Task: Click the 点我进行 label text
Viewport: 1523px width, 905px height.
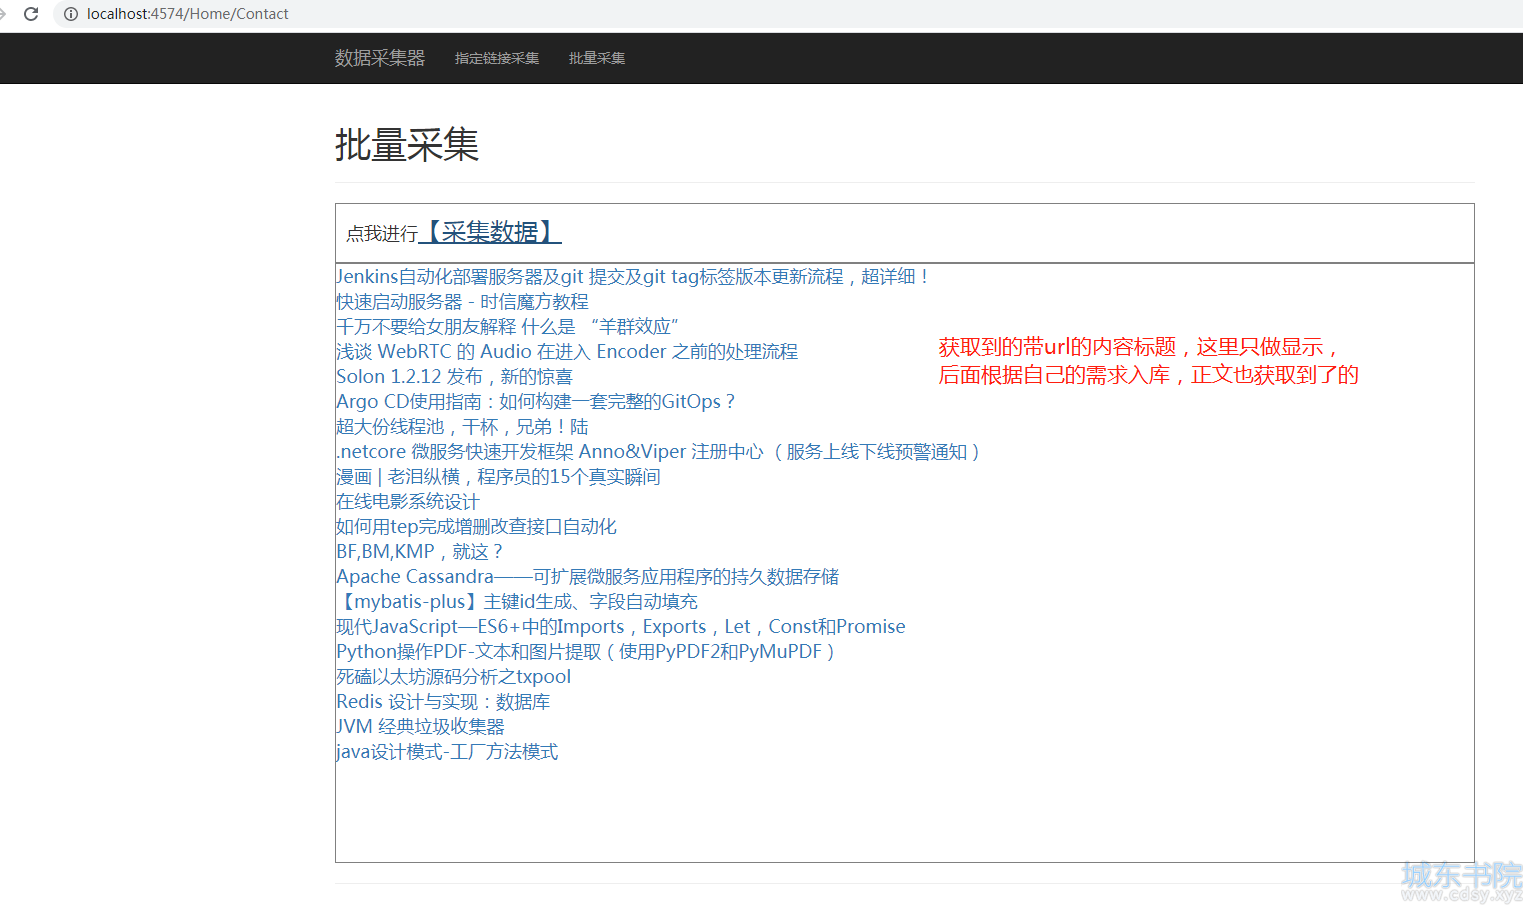Action: (x=382, y=234)
